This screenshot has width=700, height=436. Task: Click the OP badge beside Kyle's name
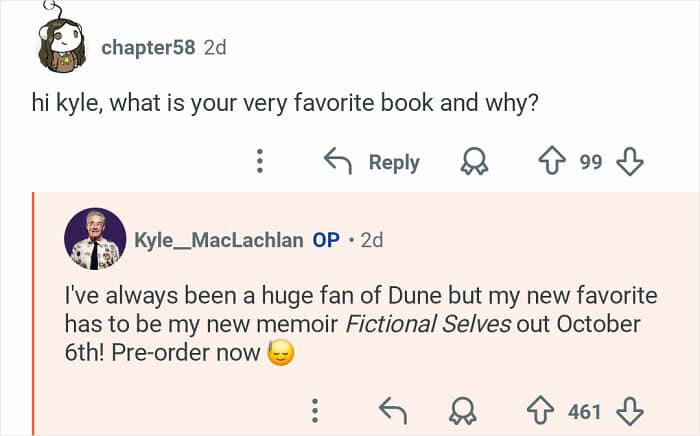pos(326,240)
